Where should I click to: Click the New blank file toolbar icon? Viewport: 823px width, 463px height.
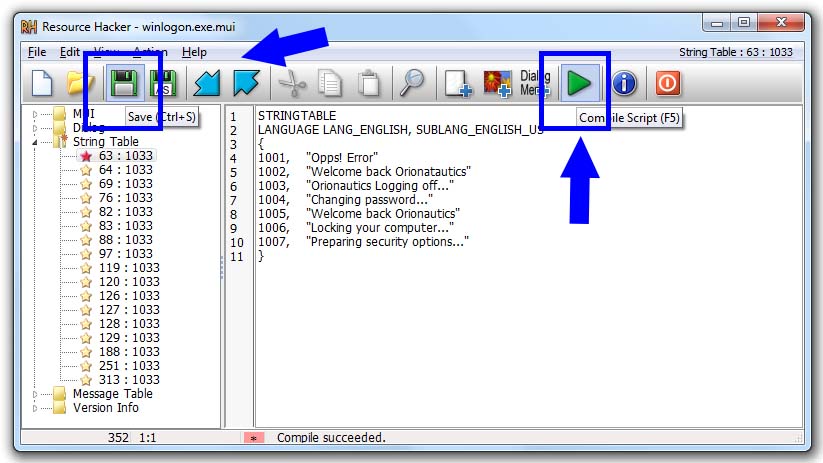(42, 83)
